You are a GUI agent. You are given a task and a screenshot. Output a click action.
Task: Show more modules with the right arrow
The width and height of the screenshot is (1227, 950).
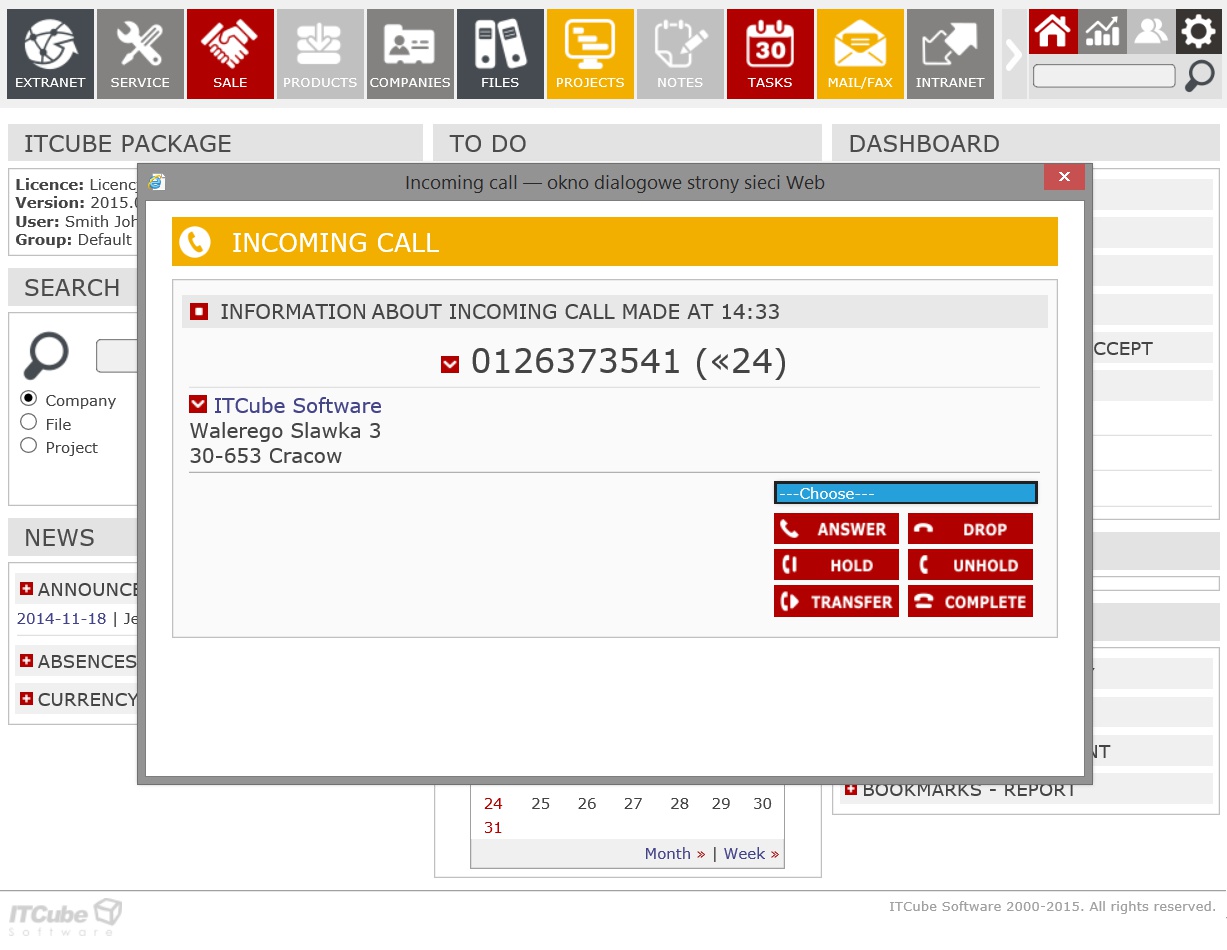tap(1014, 54)
